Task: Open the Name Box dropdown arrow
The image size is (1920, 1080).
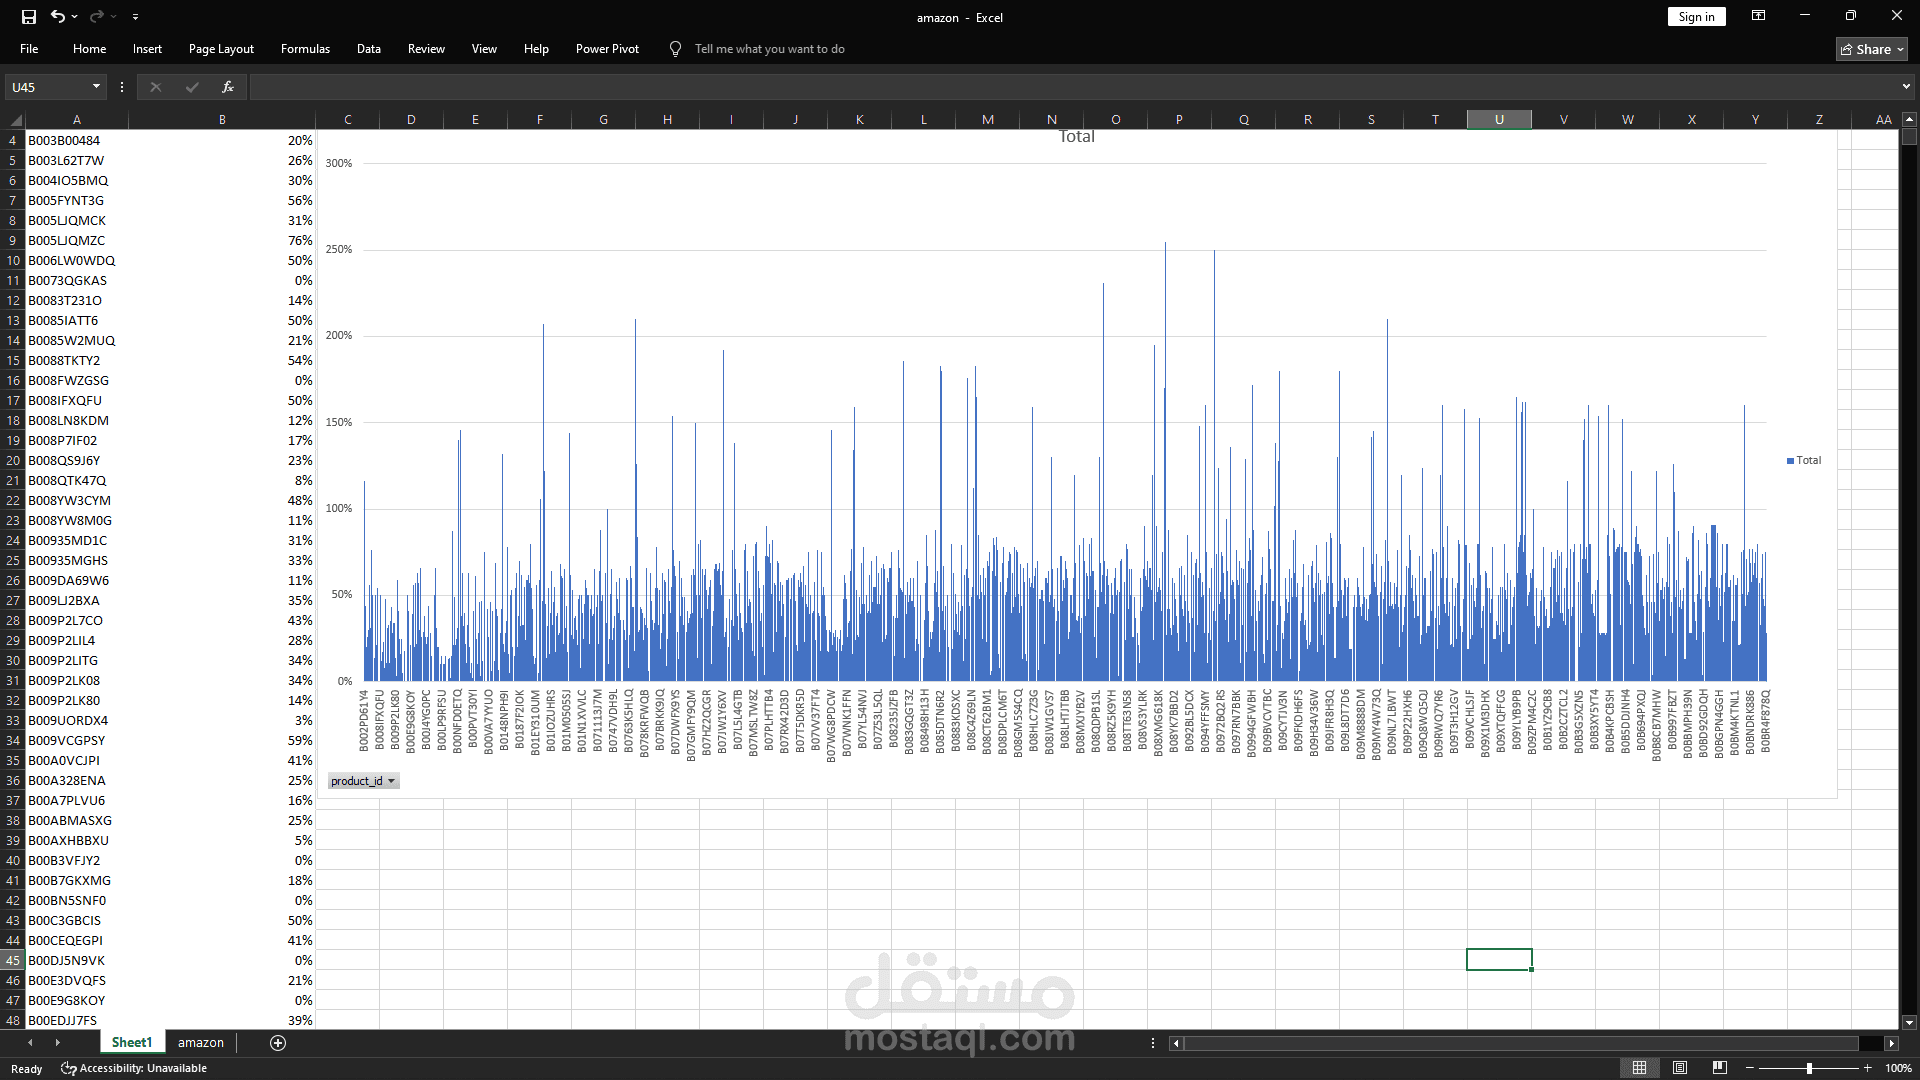Action: click(x=96, y=87)
